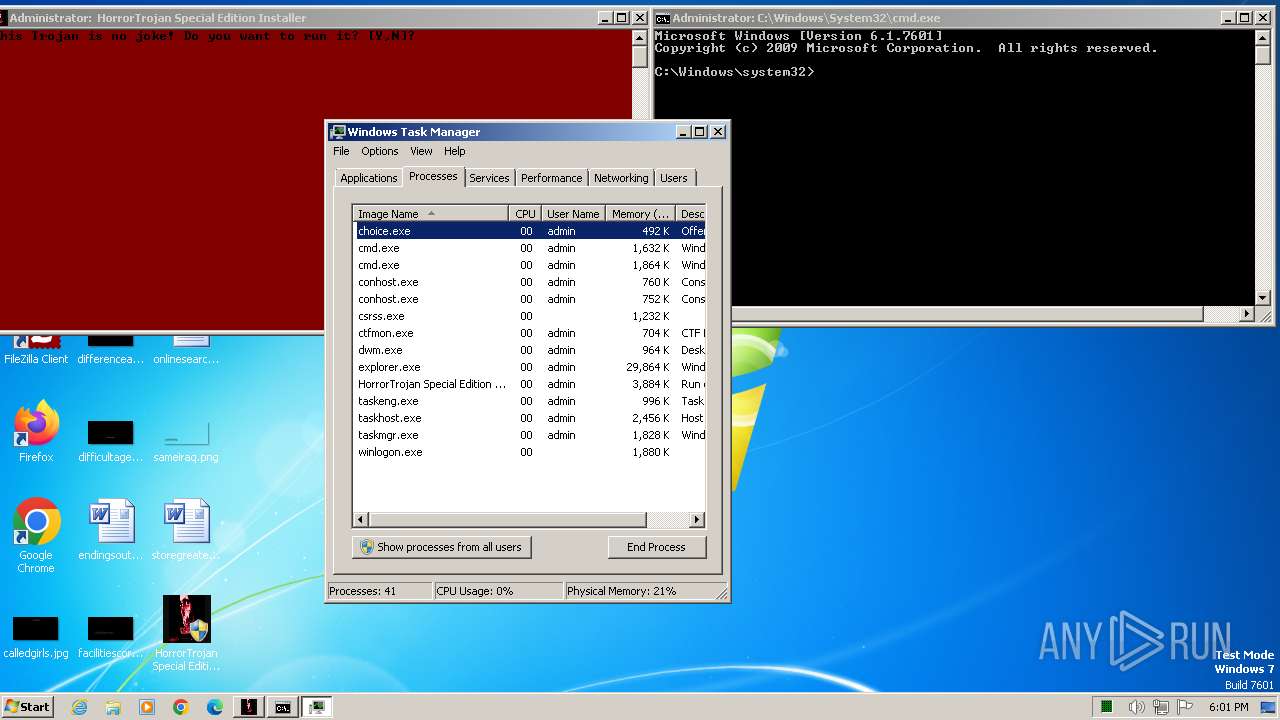The width and height of the screenshot is (1280, 720).
Task: Select the csrss.exe process row
Action: point(530,316)
